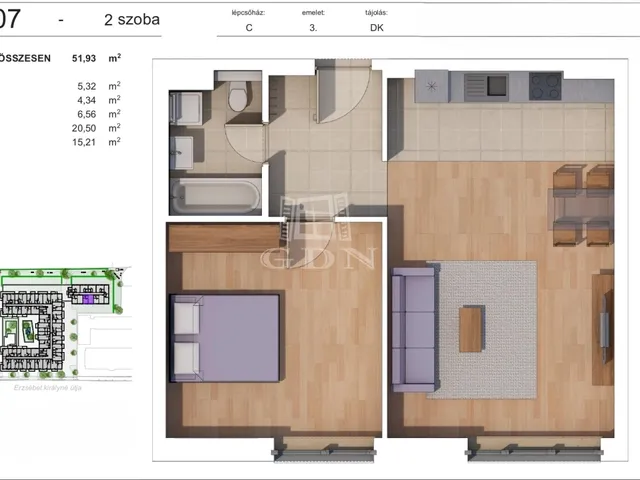Screen dimensions: 640x480
Task: Select the bathtub in the bathroom
Action: [214, 194]
